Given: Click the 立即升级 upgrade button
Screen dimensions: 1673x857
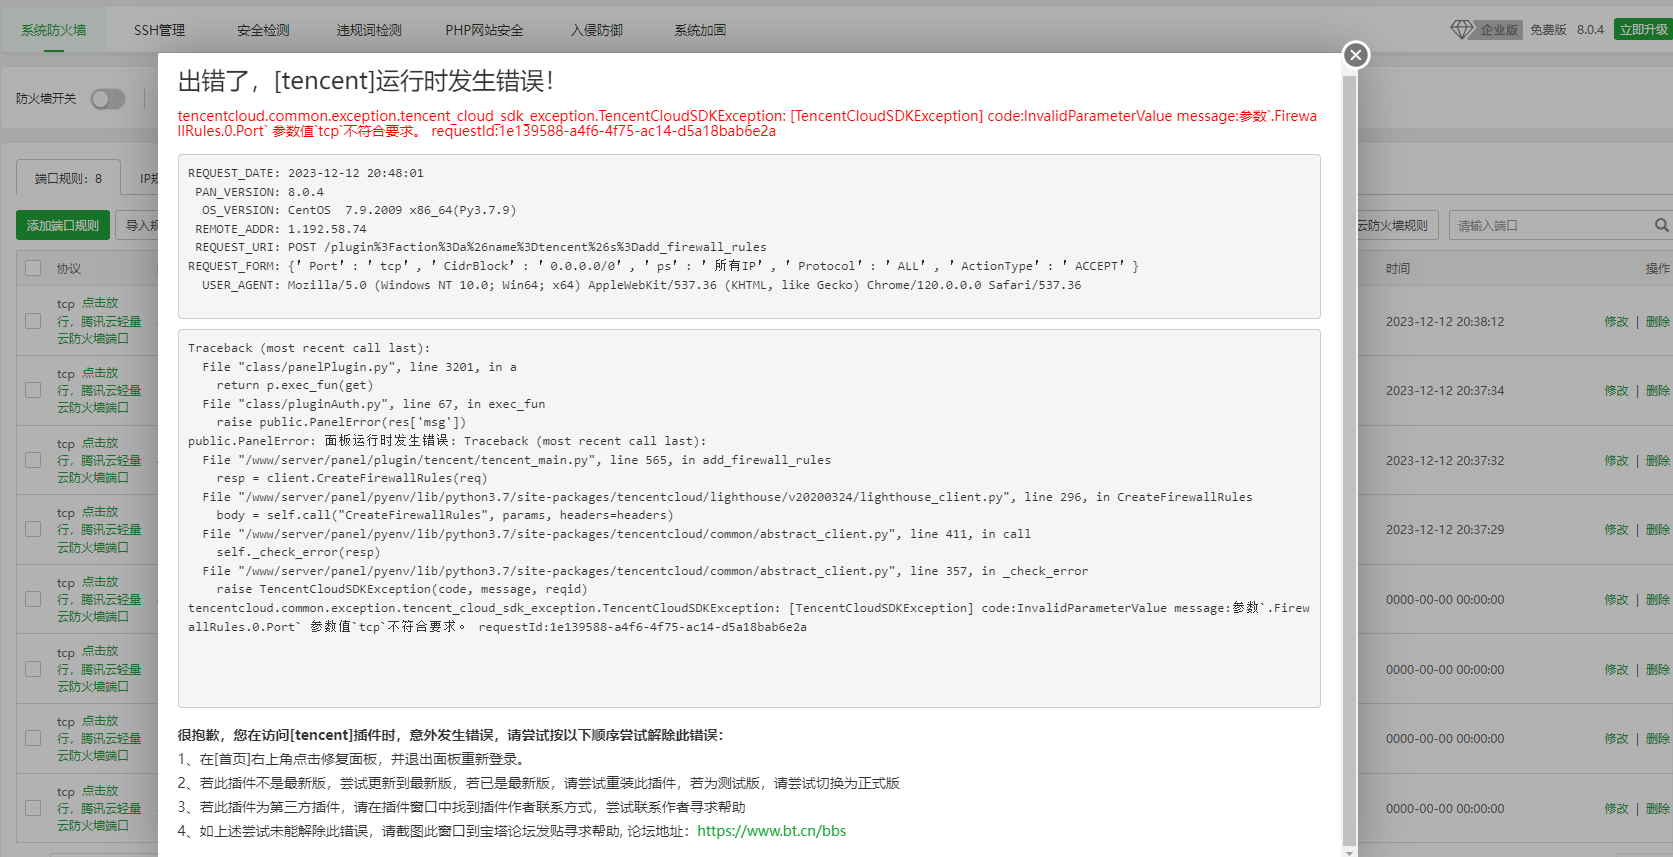Looking at the screenshot, I should tap(1643, 30).
